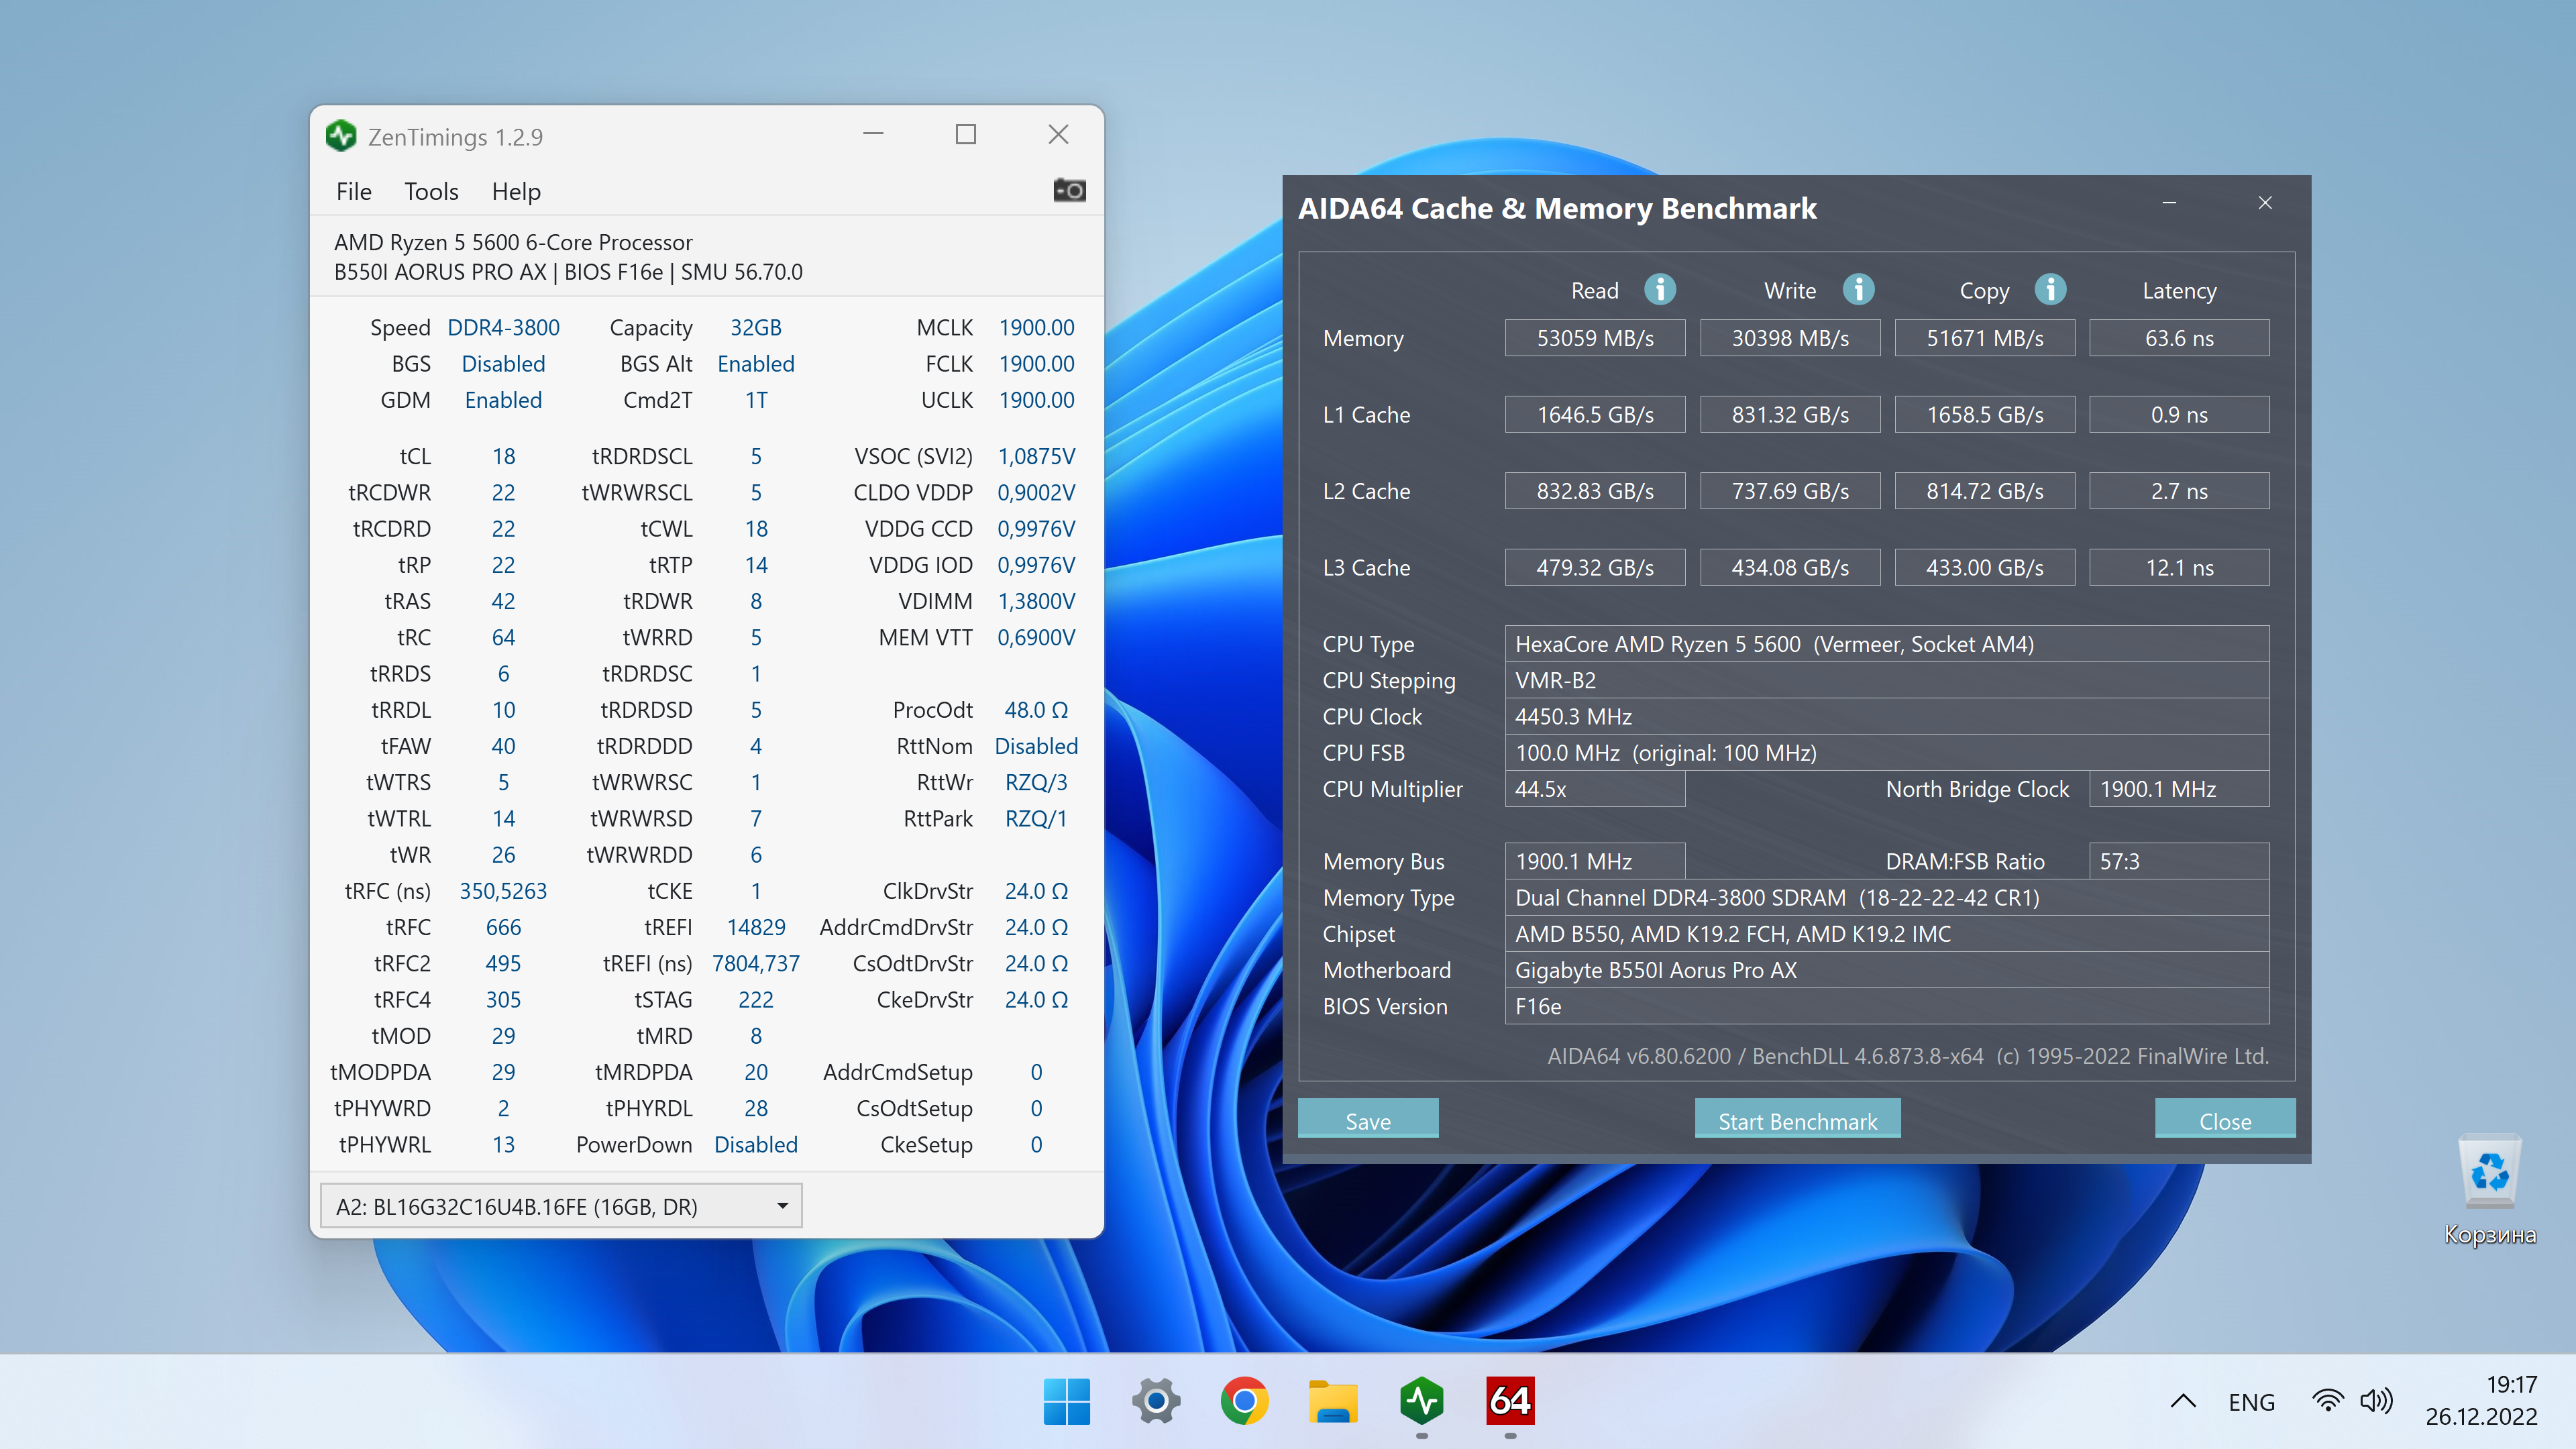Open the File menu in ZenTimings
The image size is (2576, 1449).
[x=353, y=191]
